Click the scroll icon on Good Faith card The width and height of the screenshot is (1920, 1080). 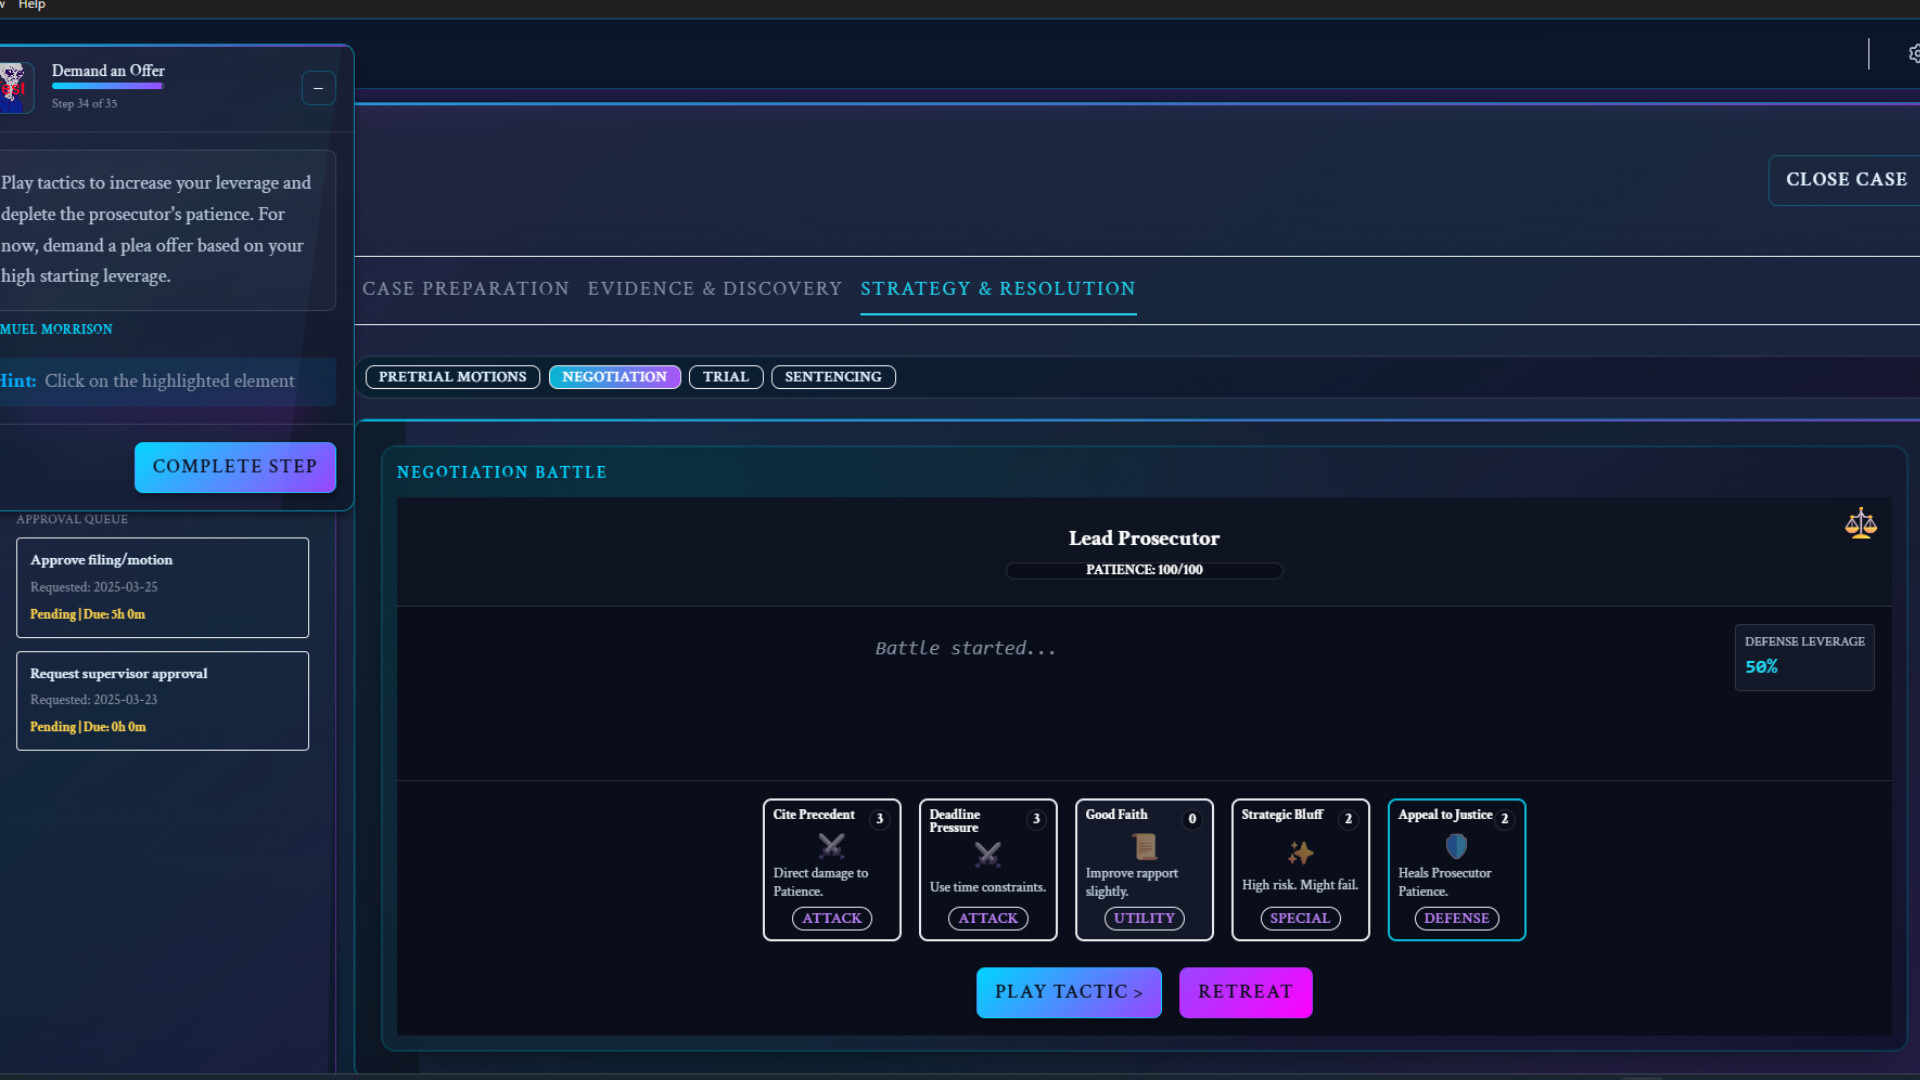pos(1144,847)
